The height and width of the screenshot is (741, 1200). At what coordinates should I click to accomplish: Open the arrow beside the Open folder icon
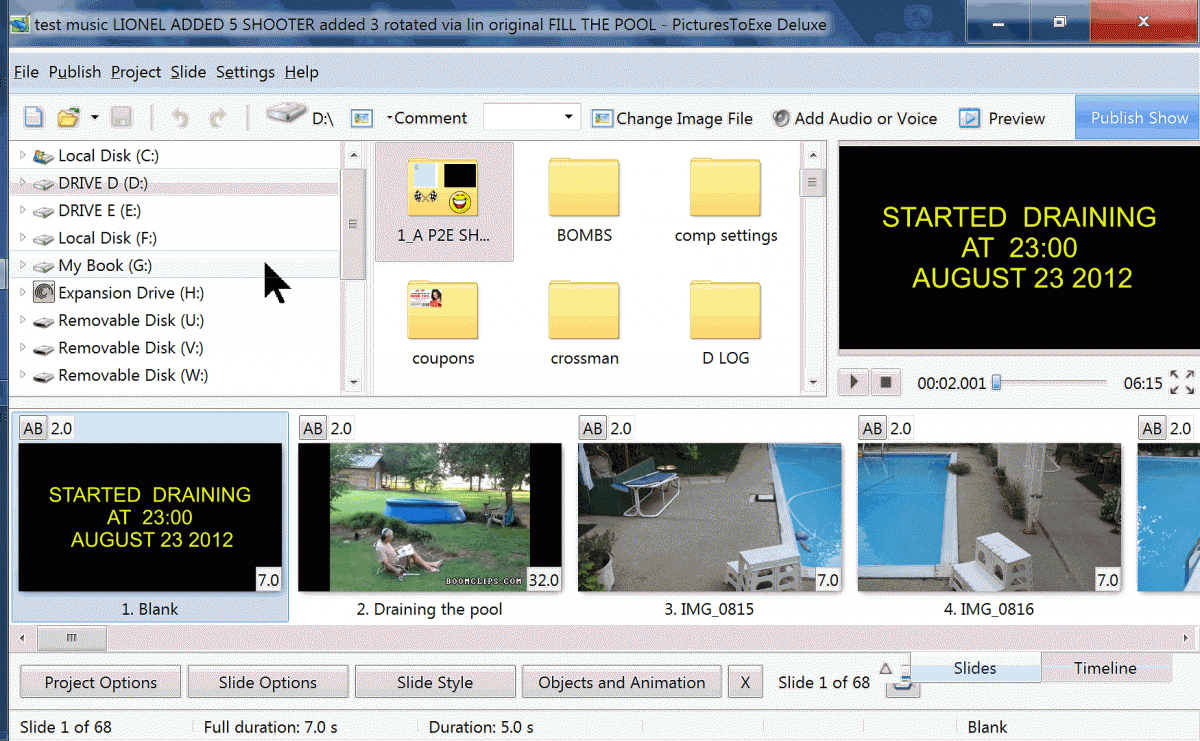tap(95, 118)
